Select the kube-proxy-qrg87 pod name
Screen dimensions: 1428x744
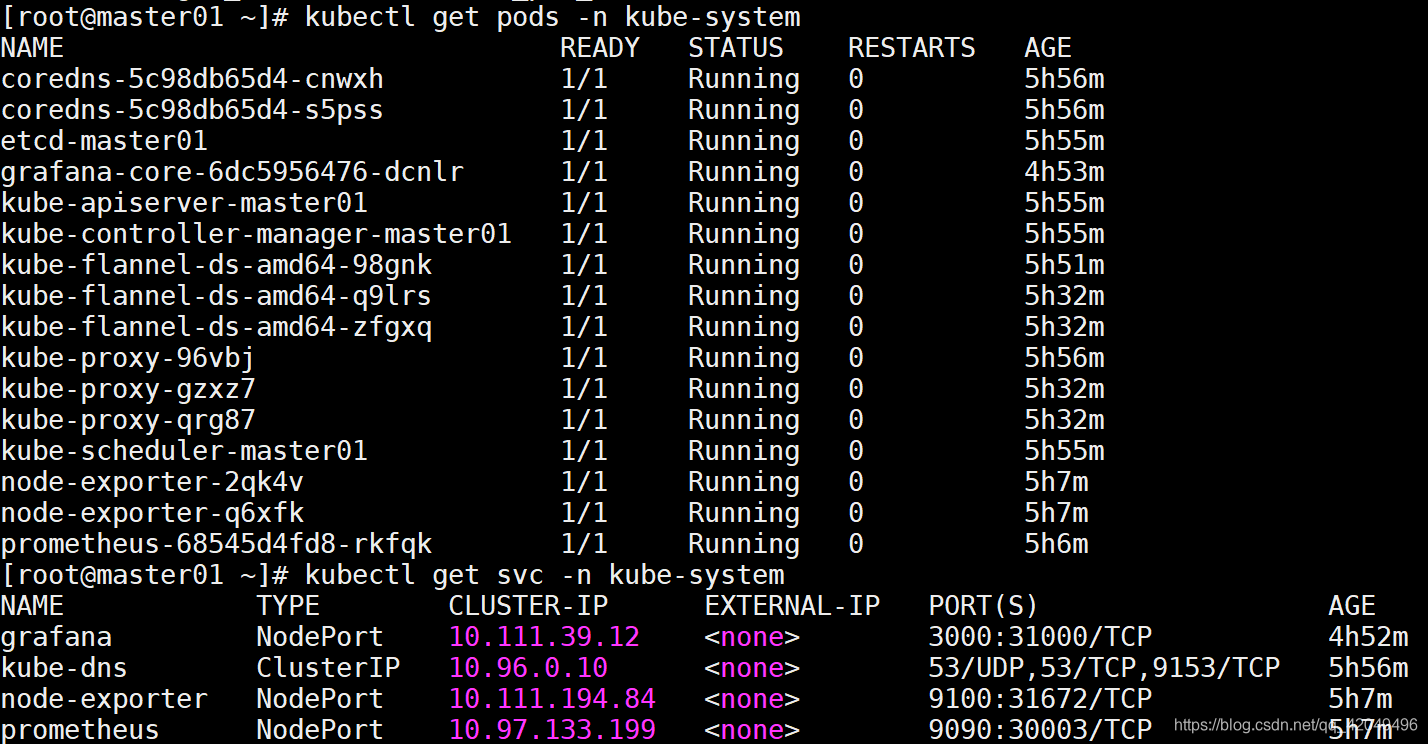tap(128, 420)
